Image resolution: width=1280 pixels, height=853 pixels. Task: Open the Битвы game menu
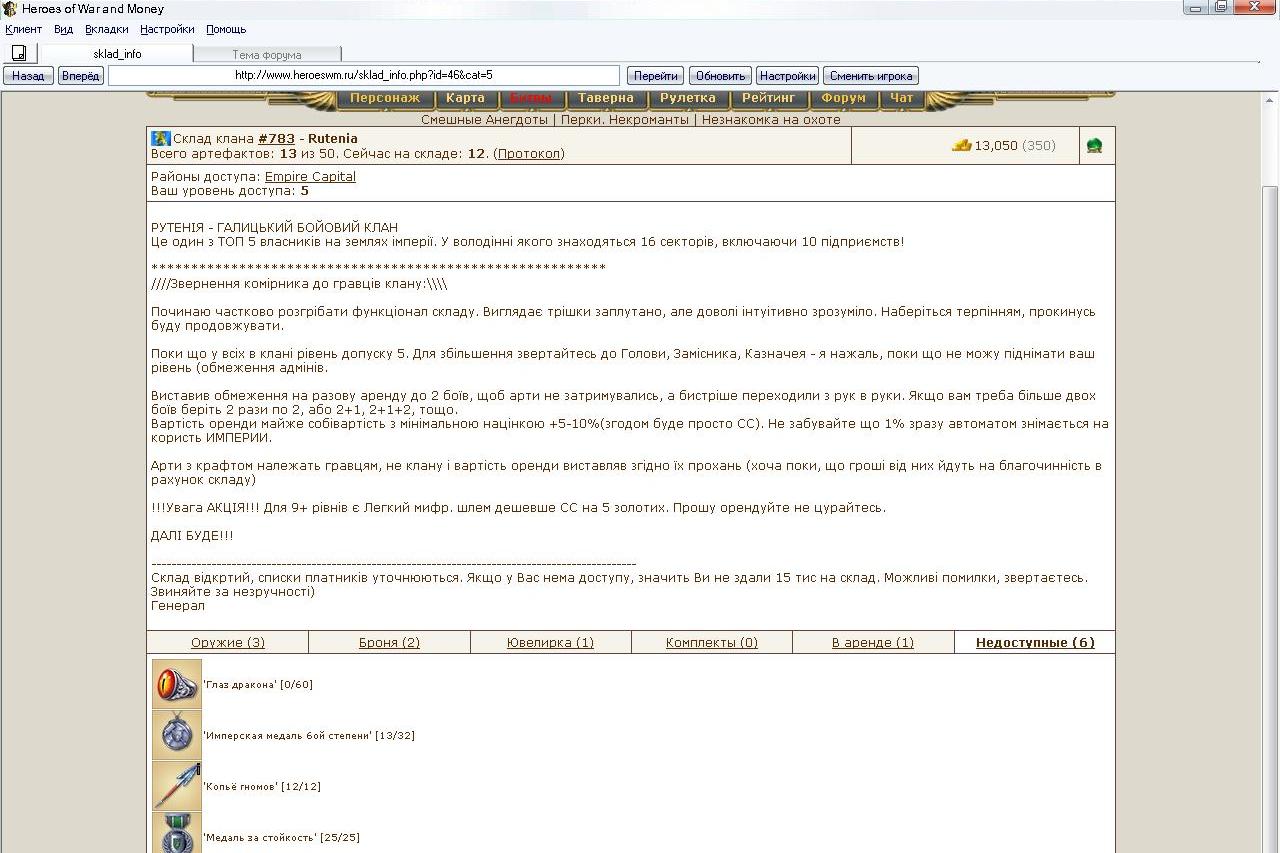[531, 99]
